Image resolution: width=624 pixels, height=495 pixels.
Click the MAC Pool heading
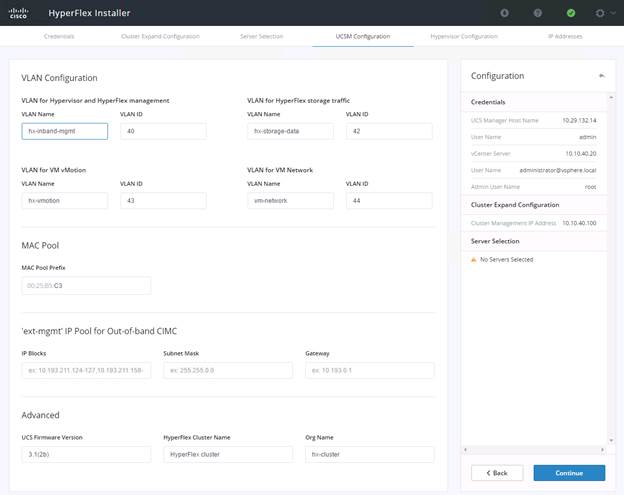click(x=40, y=246)
